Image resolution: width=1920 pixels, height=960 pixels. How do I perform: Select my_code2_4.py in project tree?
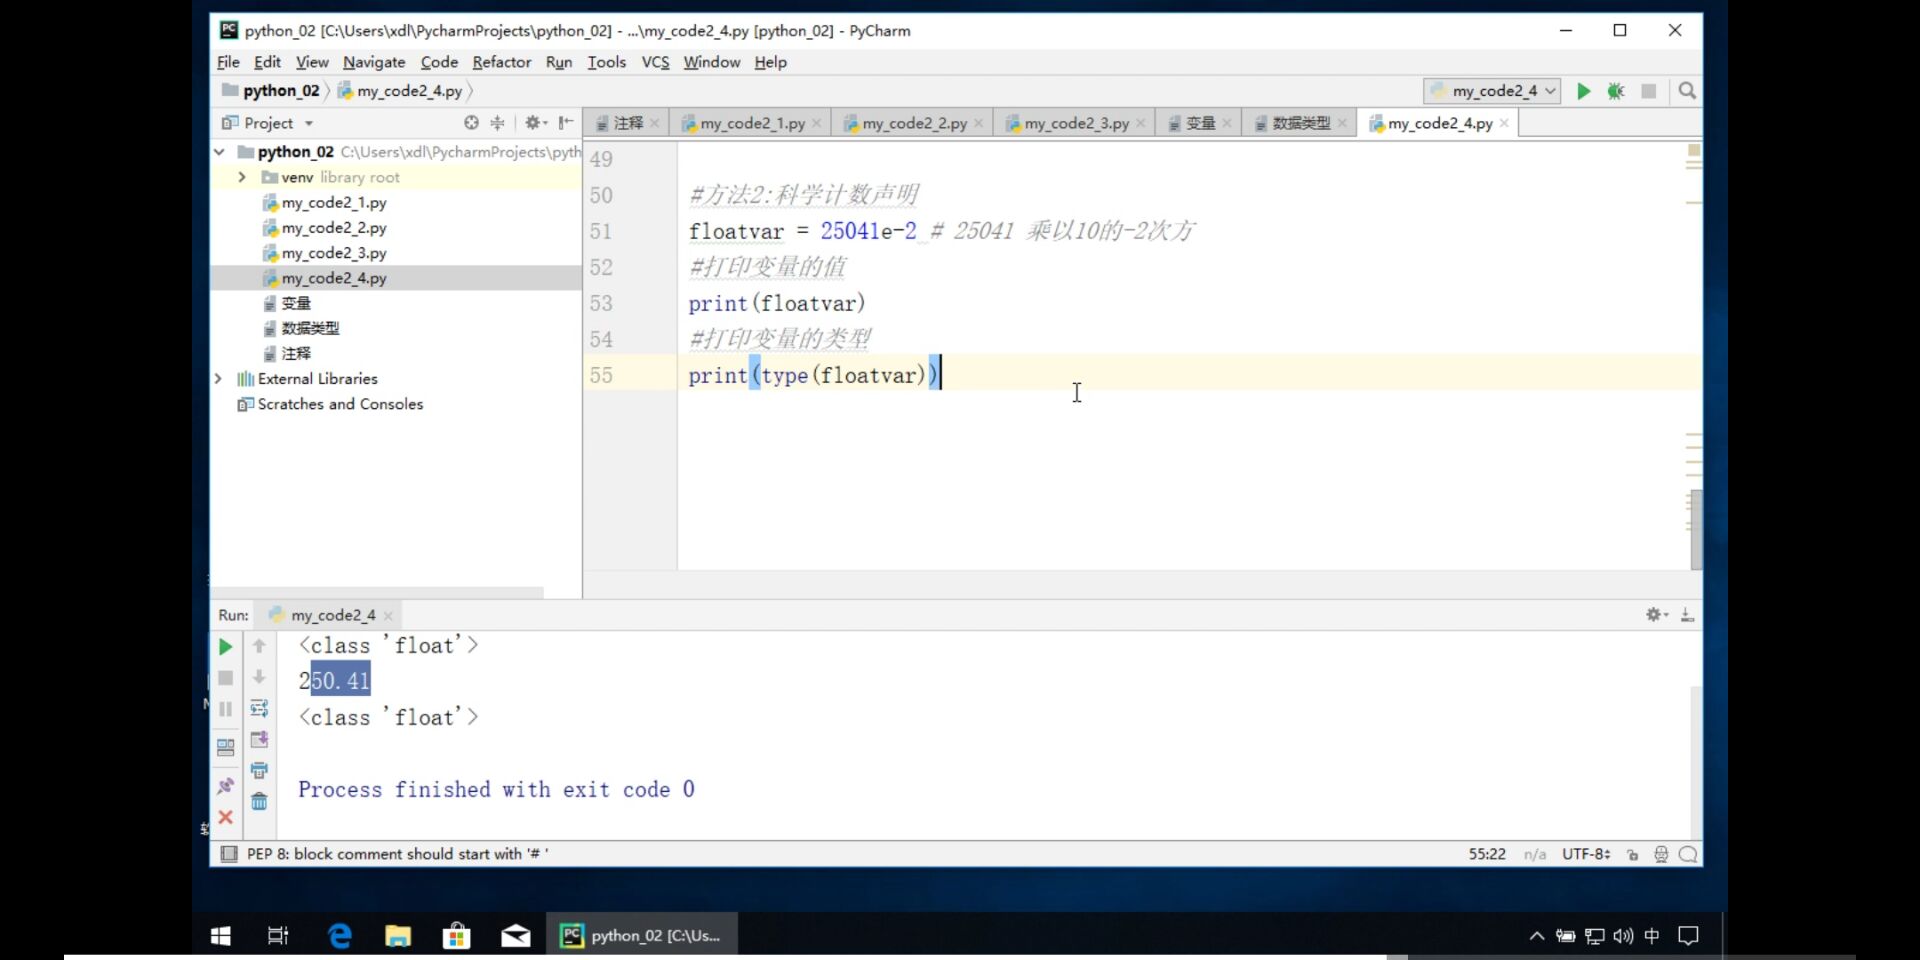point(334,278)
